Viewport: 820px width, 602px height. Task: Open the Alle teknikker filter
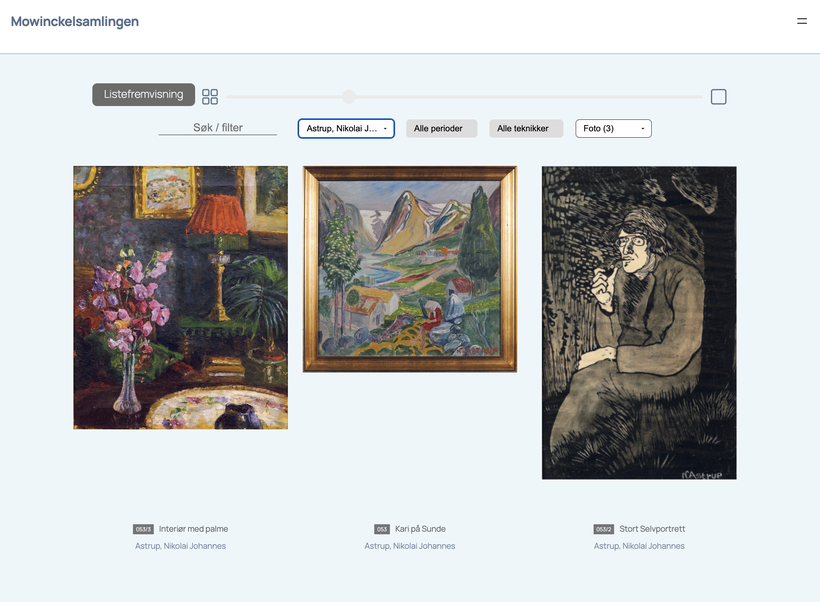pos(526,129)
